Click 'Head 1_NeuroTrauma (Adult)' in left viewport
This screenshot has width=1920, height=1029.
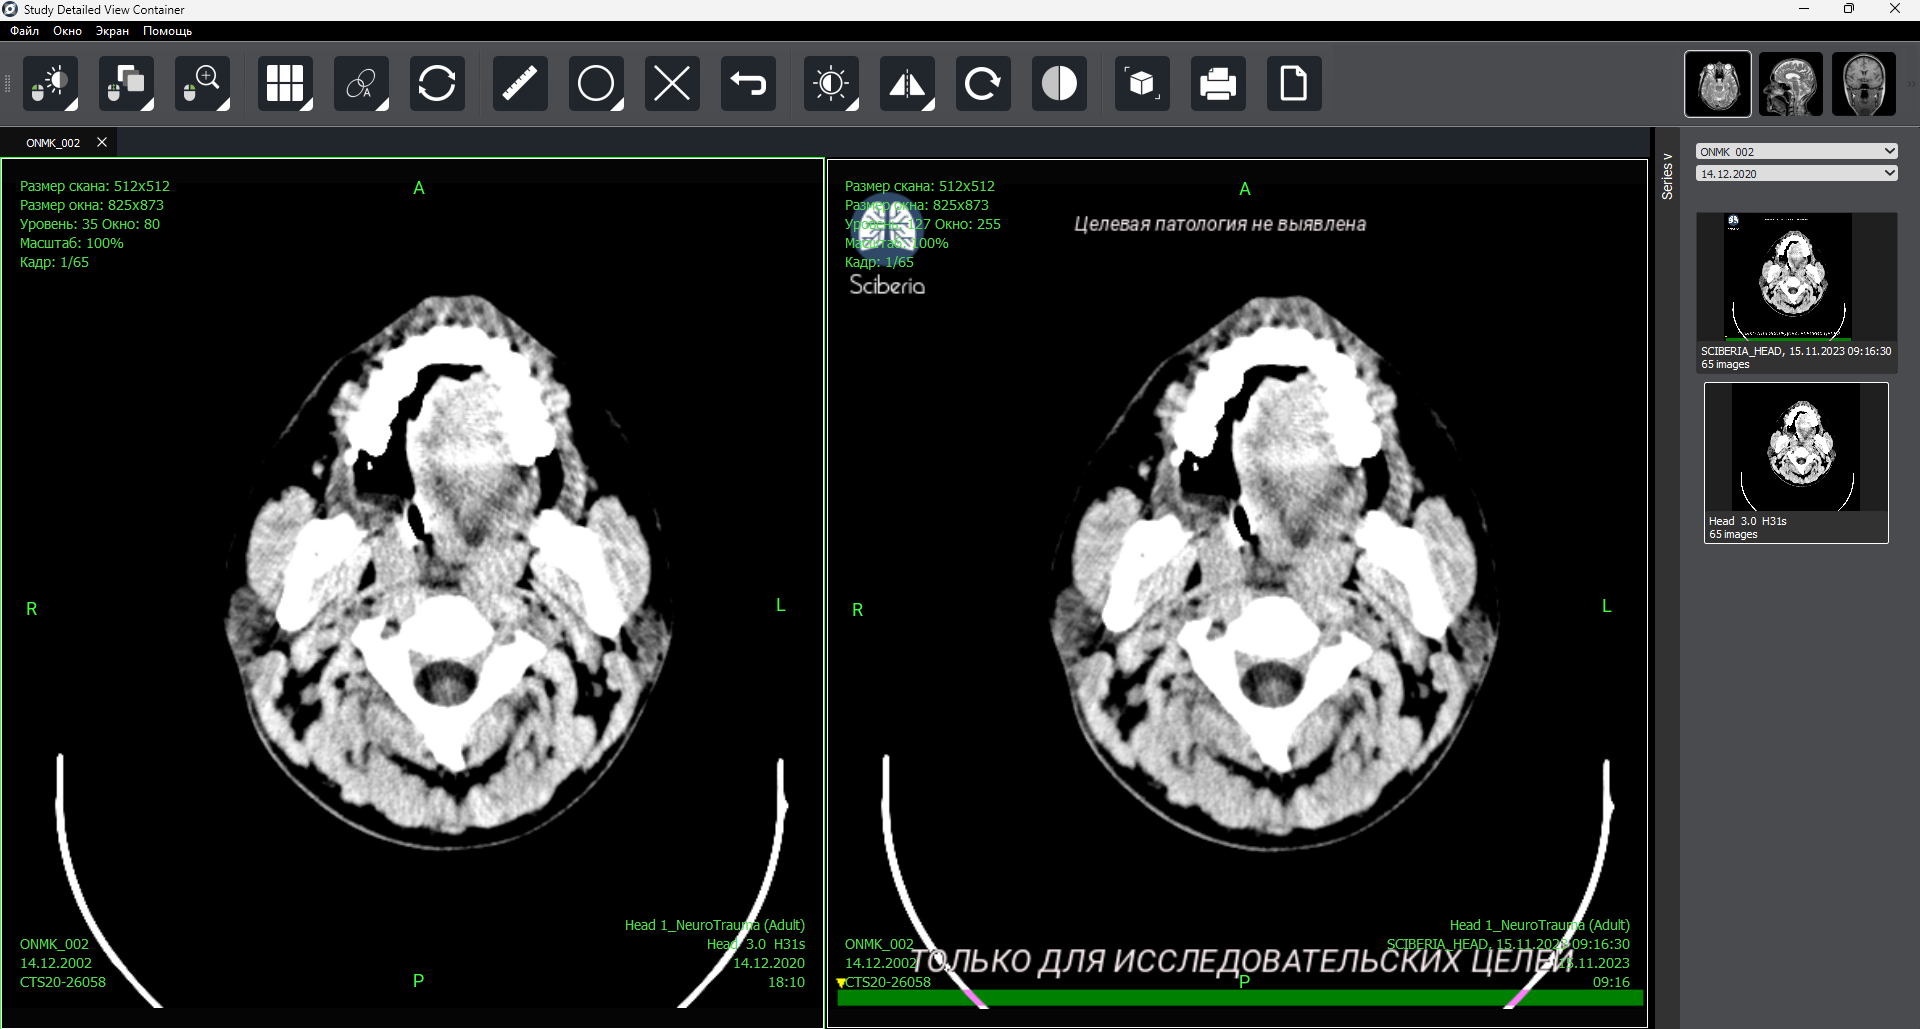(715, 925)
